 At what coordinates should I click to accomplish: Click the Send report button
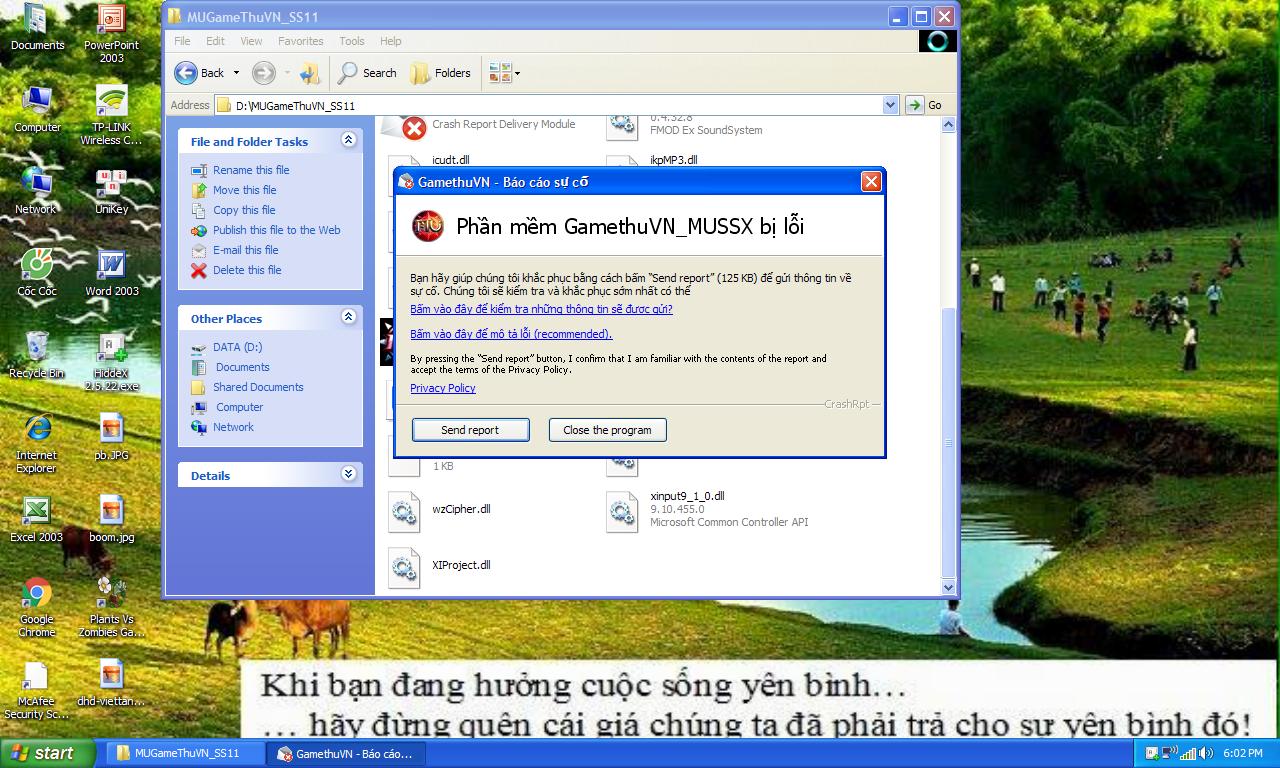[470, 430]
